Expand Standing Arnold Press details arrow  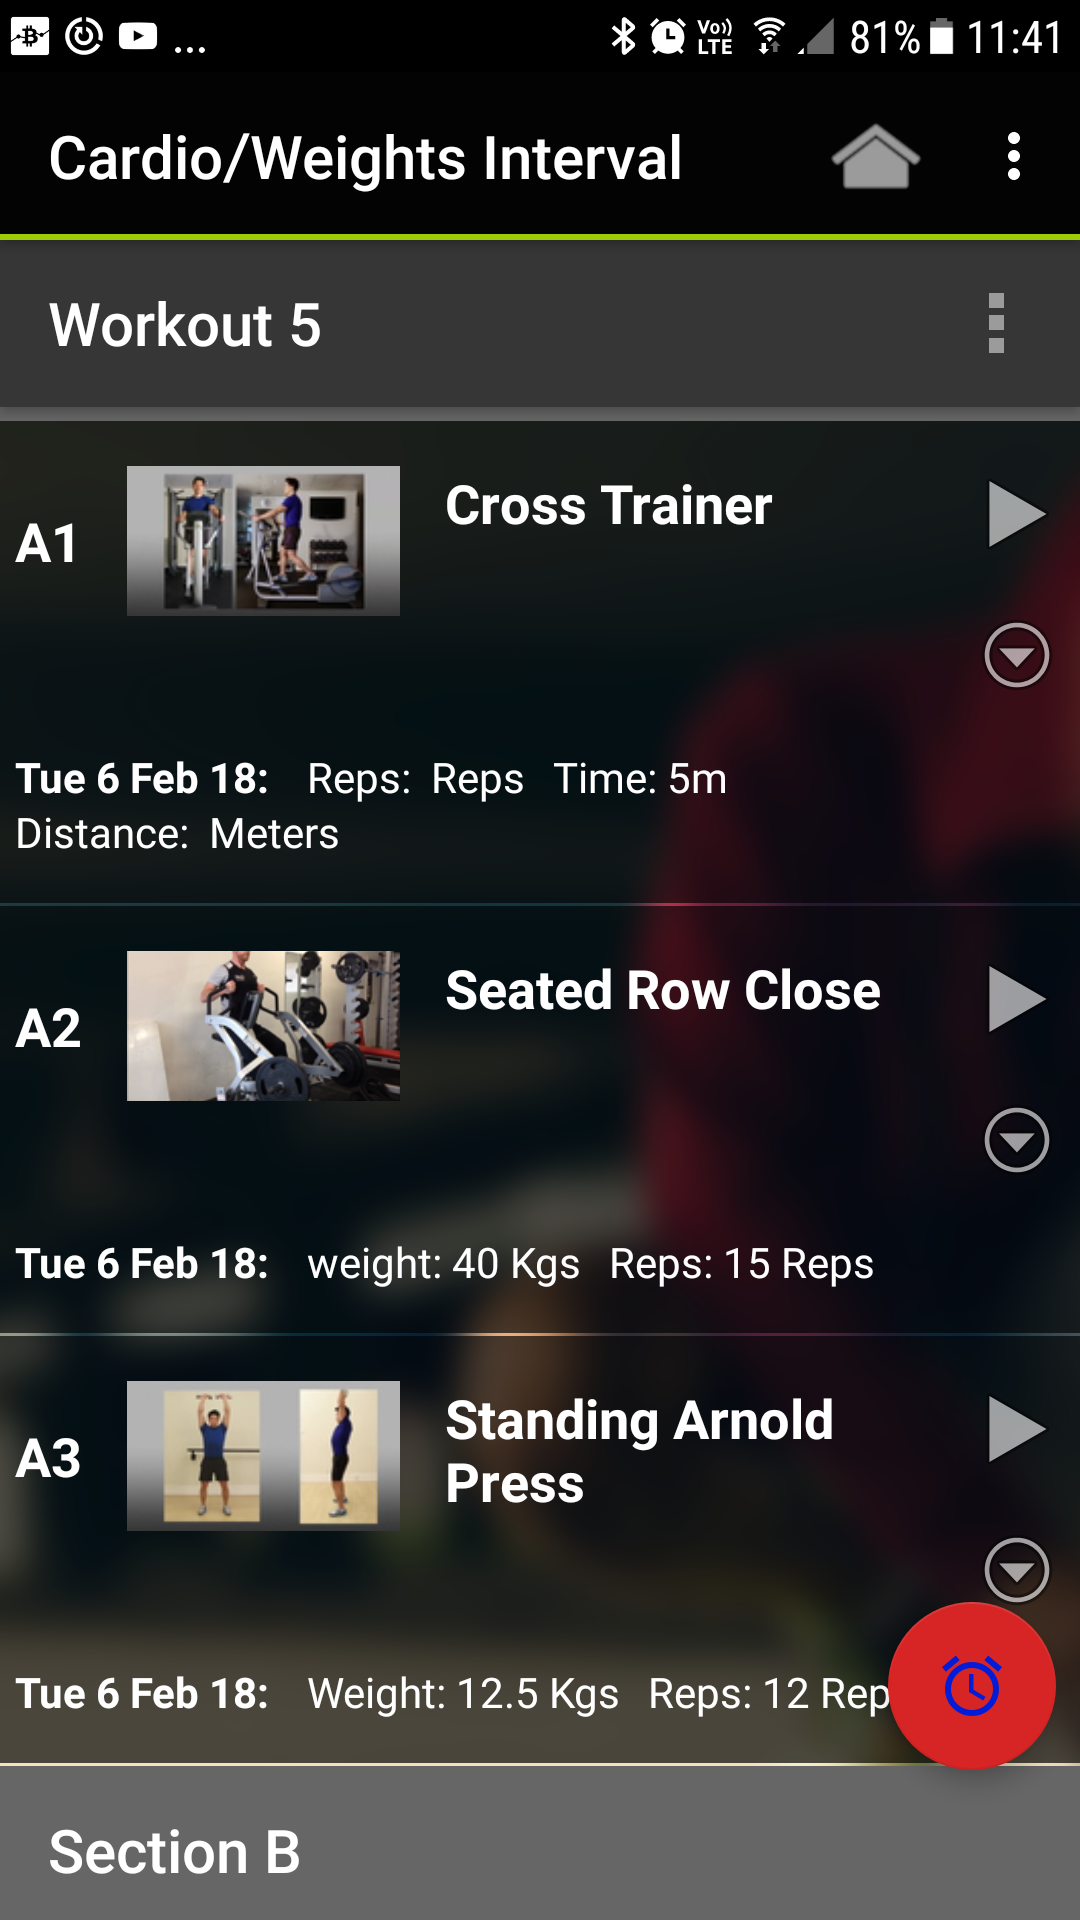[x=1016, y=1569]
